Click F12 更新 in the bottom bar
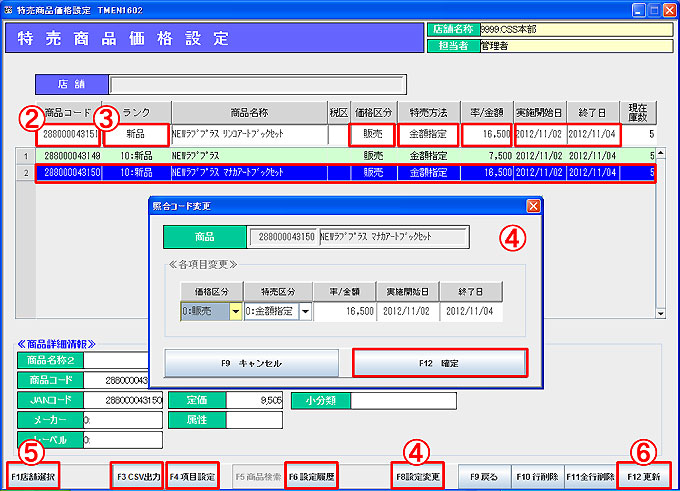 pos(645,476)
